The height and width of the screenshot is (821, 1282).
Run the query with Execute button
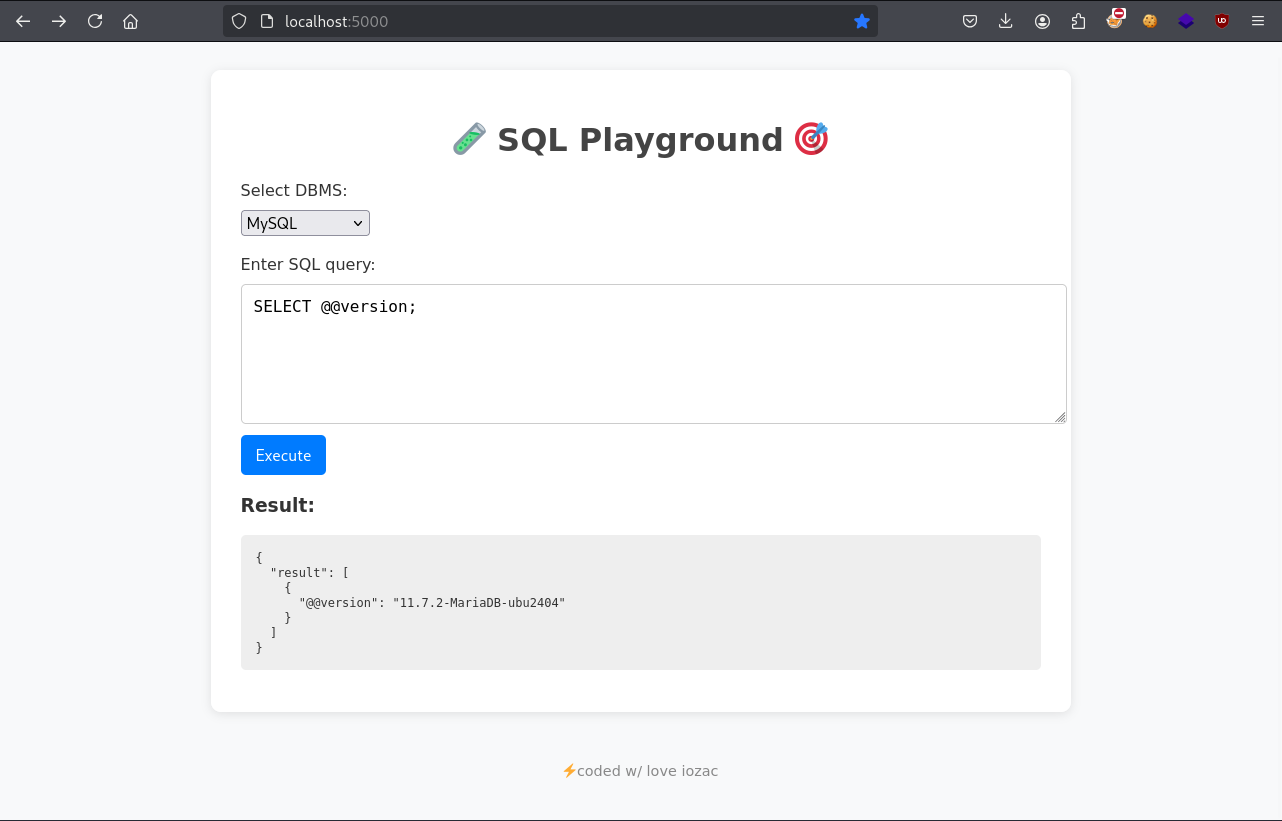click(283, 455)
